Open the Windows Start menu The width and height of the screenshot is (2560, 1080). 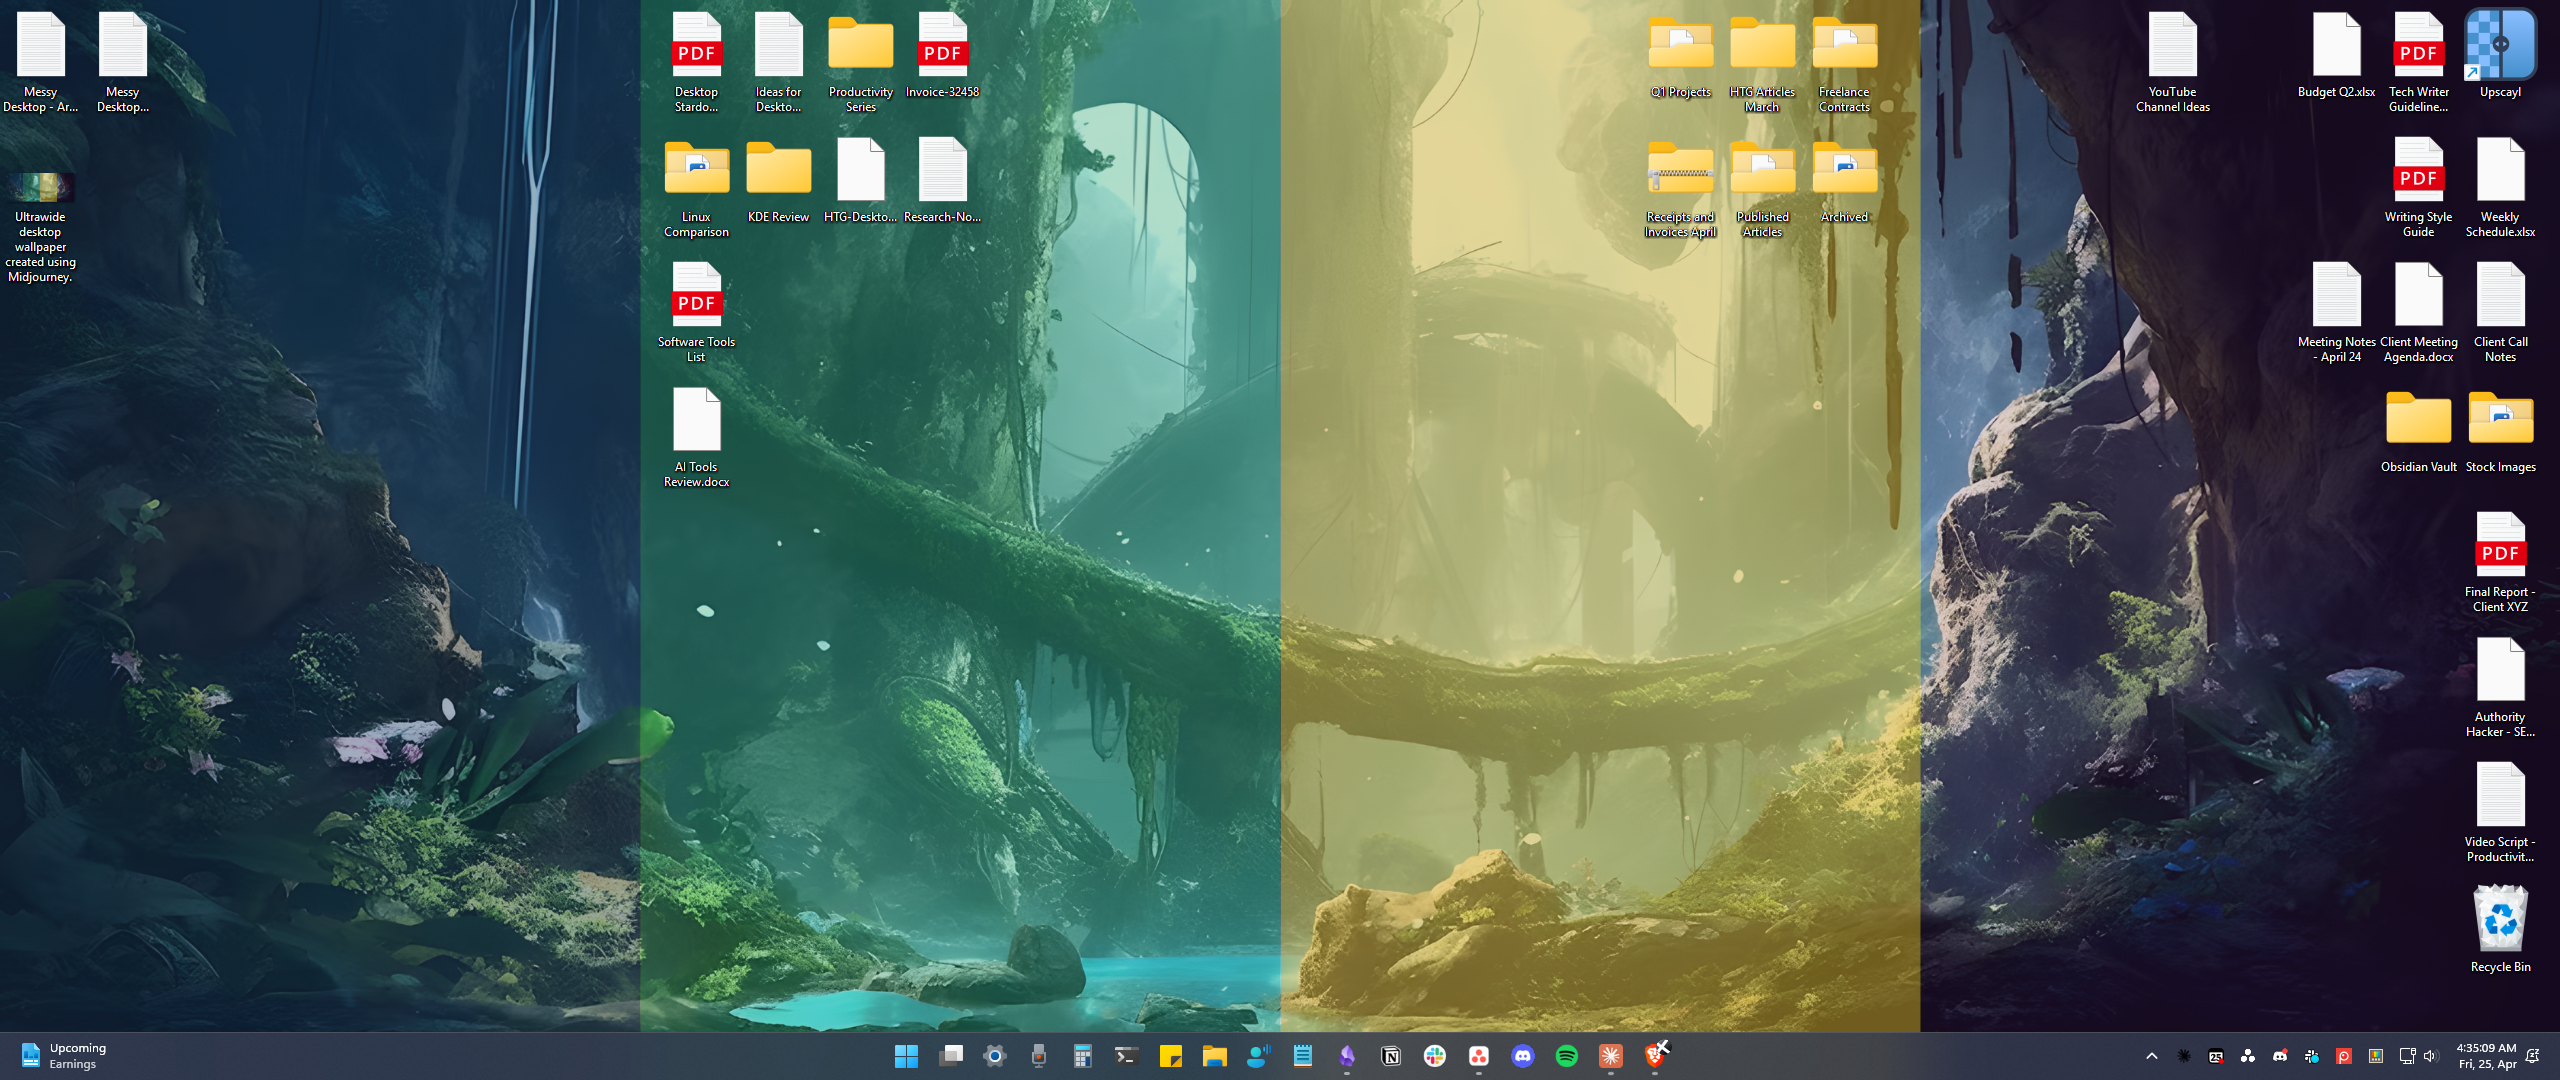(907, 1056)
